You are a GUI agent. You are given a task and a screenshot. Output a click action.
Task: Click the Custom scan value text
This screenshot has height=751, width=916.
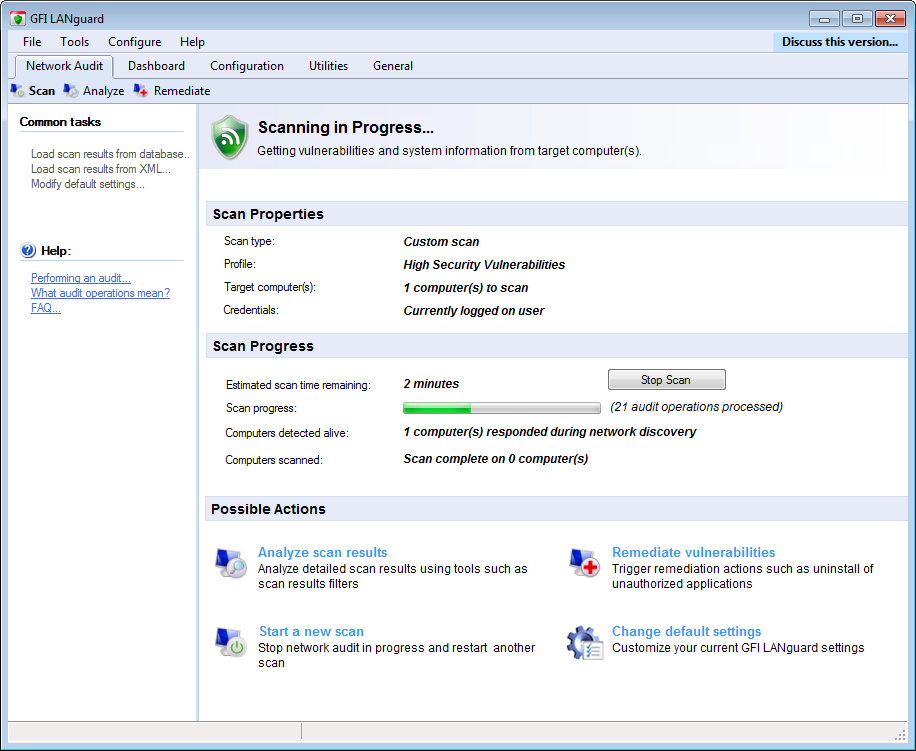click(441, 242)
